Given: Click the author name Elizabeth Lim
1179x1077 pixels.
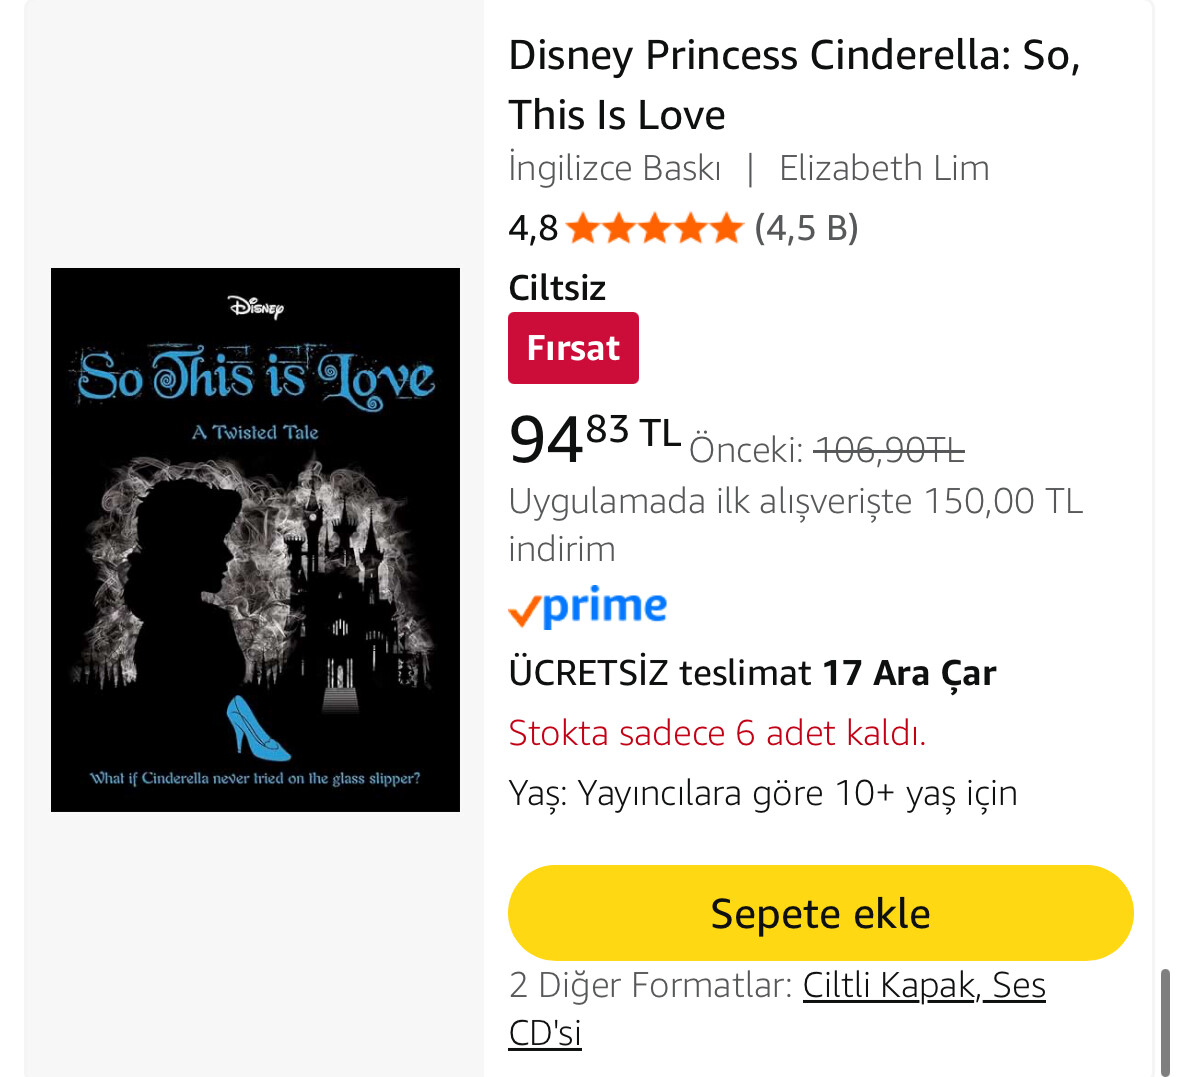Looking at the screenshot, I should coord(884,168).
